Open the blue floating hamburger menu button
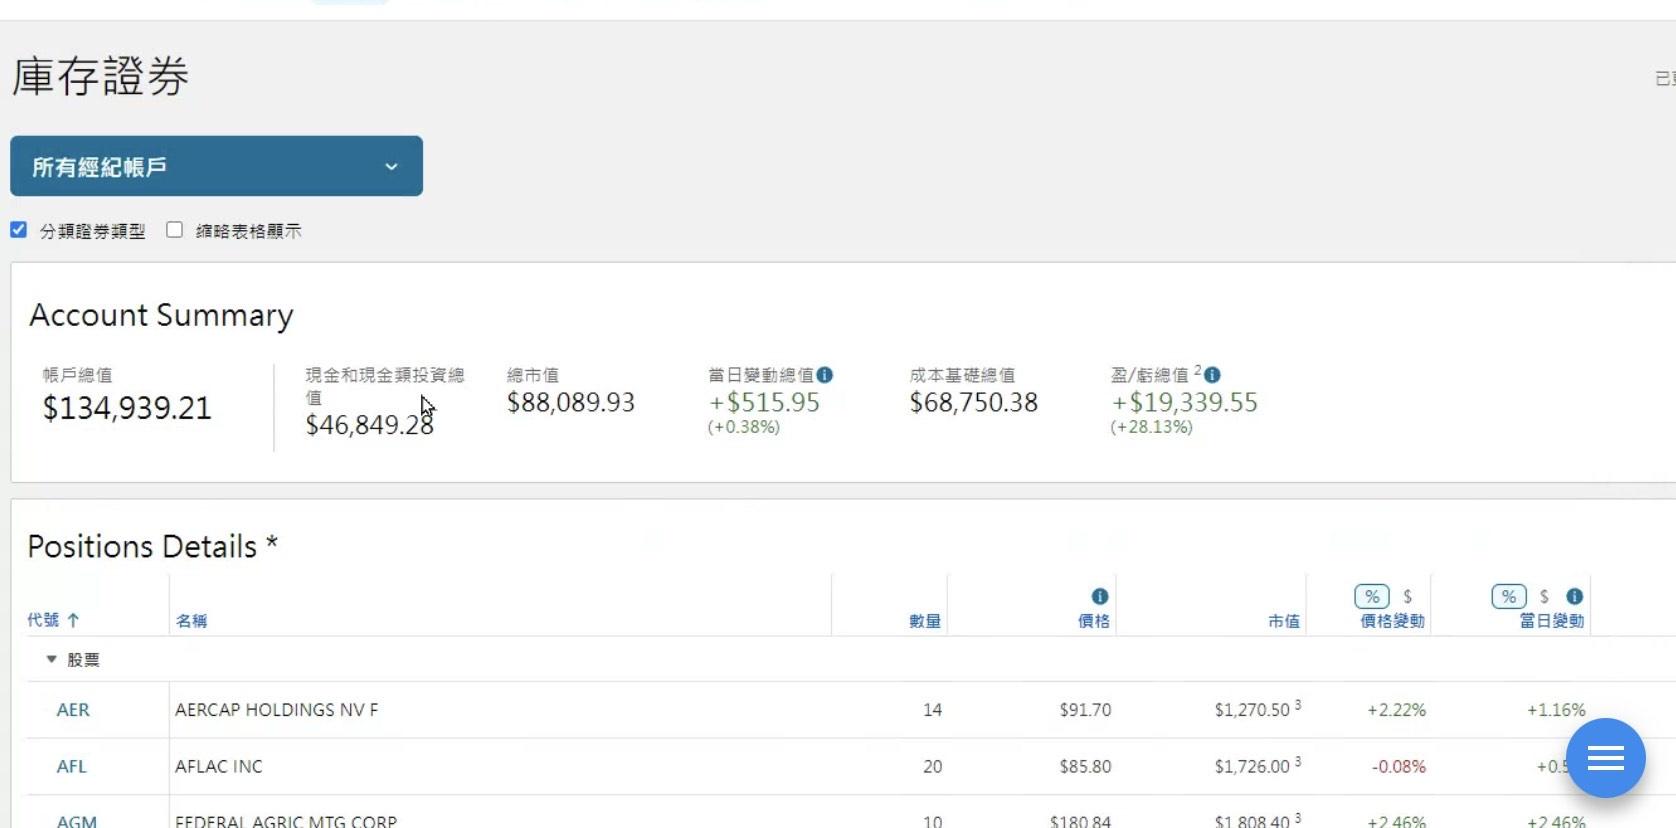The height and width of the screenshot is (828, 1676). [x=1605, y=758]
